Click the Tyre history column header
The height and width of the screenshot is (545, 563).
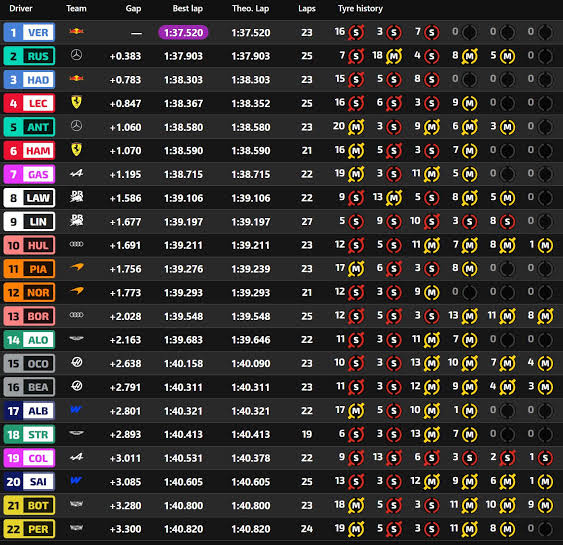click(360, 8)
